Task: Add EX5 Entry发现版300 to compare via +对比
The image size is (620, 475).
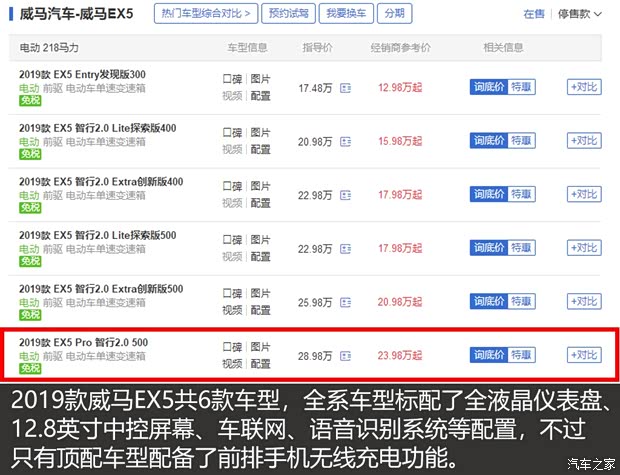Action: (x=584, y=87)
